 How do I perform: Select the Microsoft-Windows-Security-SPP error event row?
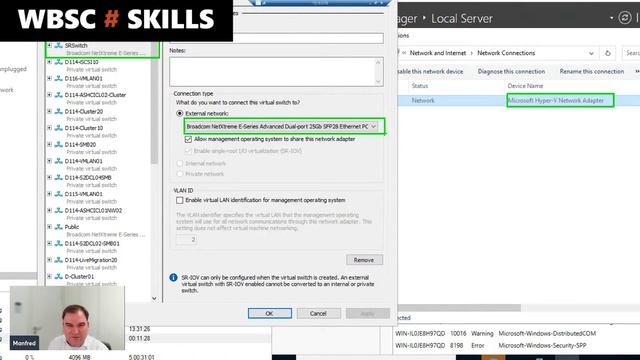point(491,345)
